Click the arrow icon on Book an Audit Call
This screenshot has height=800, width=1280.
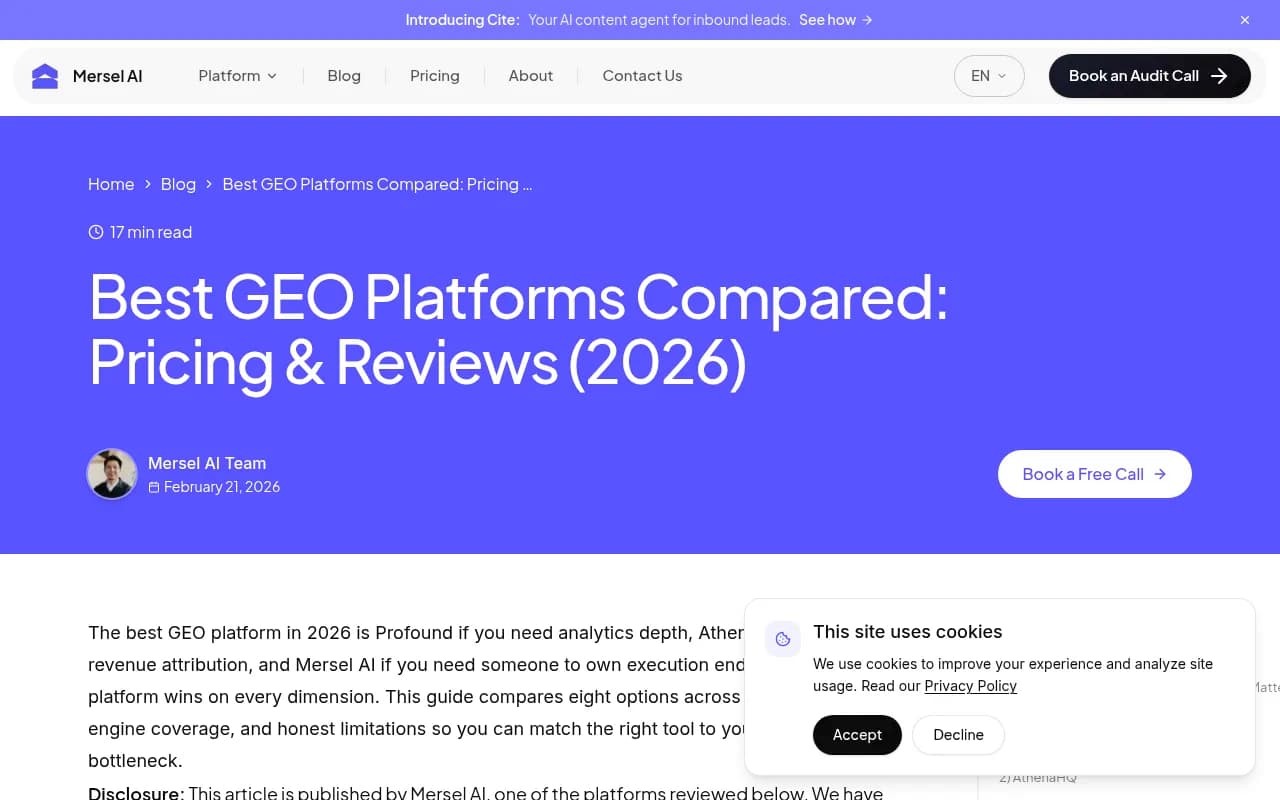click(1219, 75)
